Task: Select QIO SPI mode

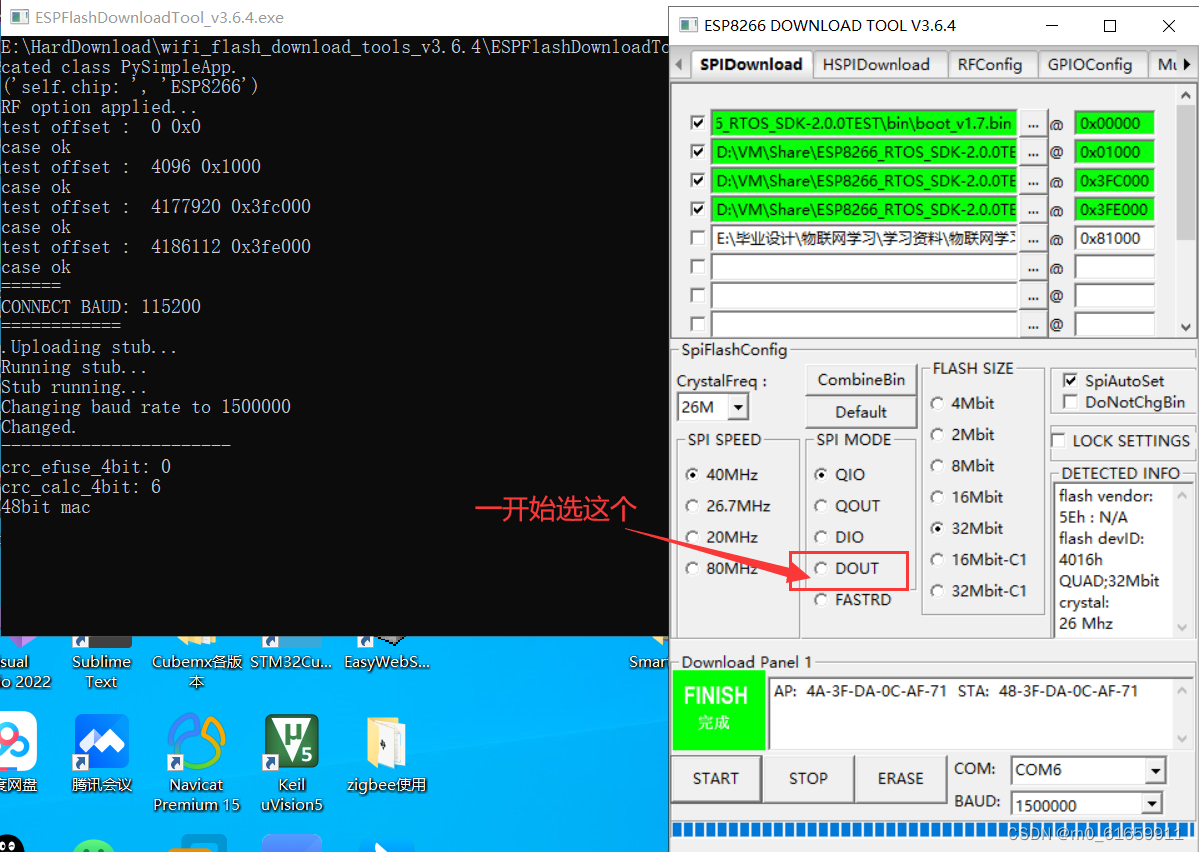Action: click(821, 474)
